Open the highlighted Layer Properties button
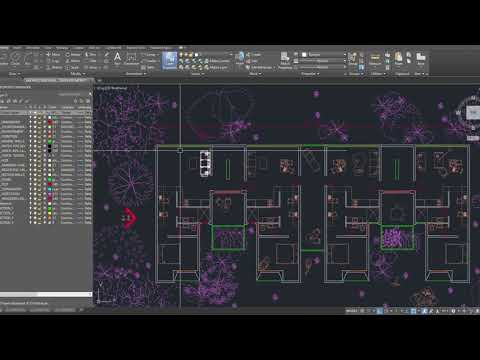Screen dimensions: 480x360 click(169, 61)
